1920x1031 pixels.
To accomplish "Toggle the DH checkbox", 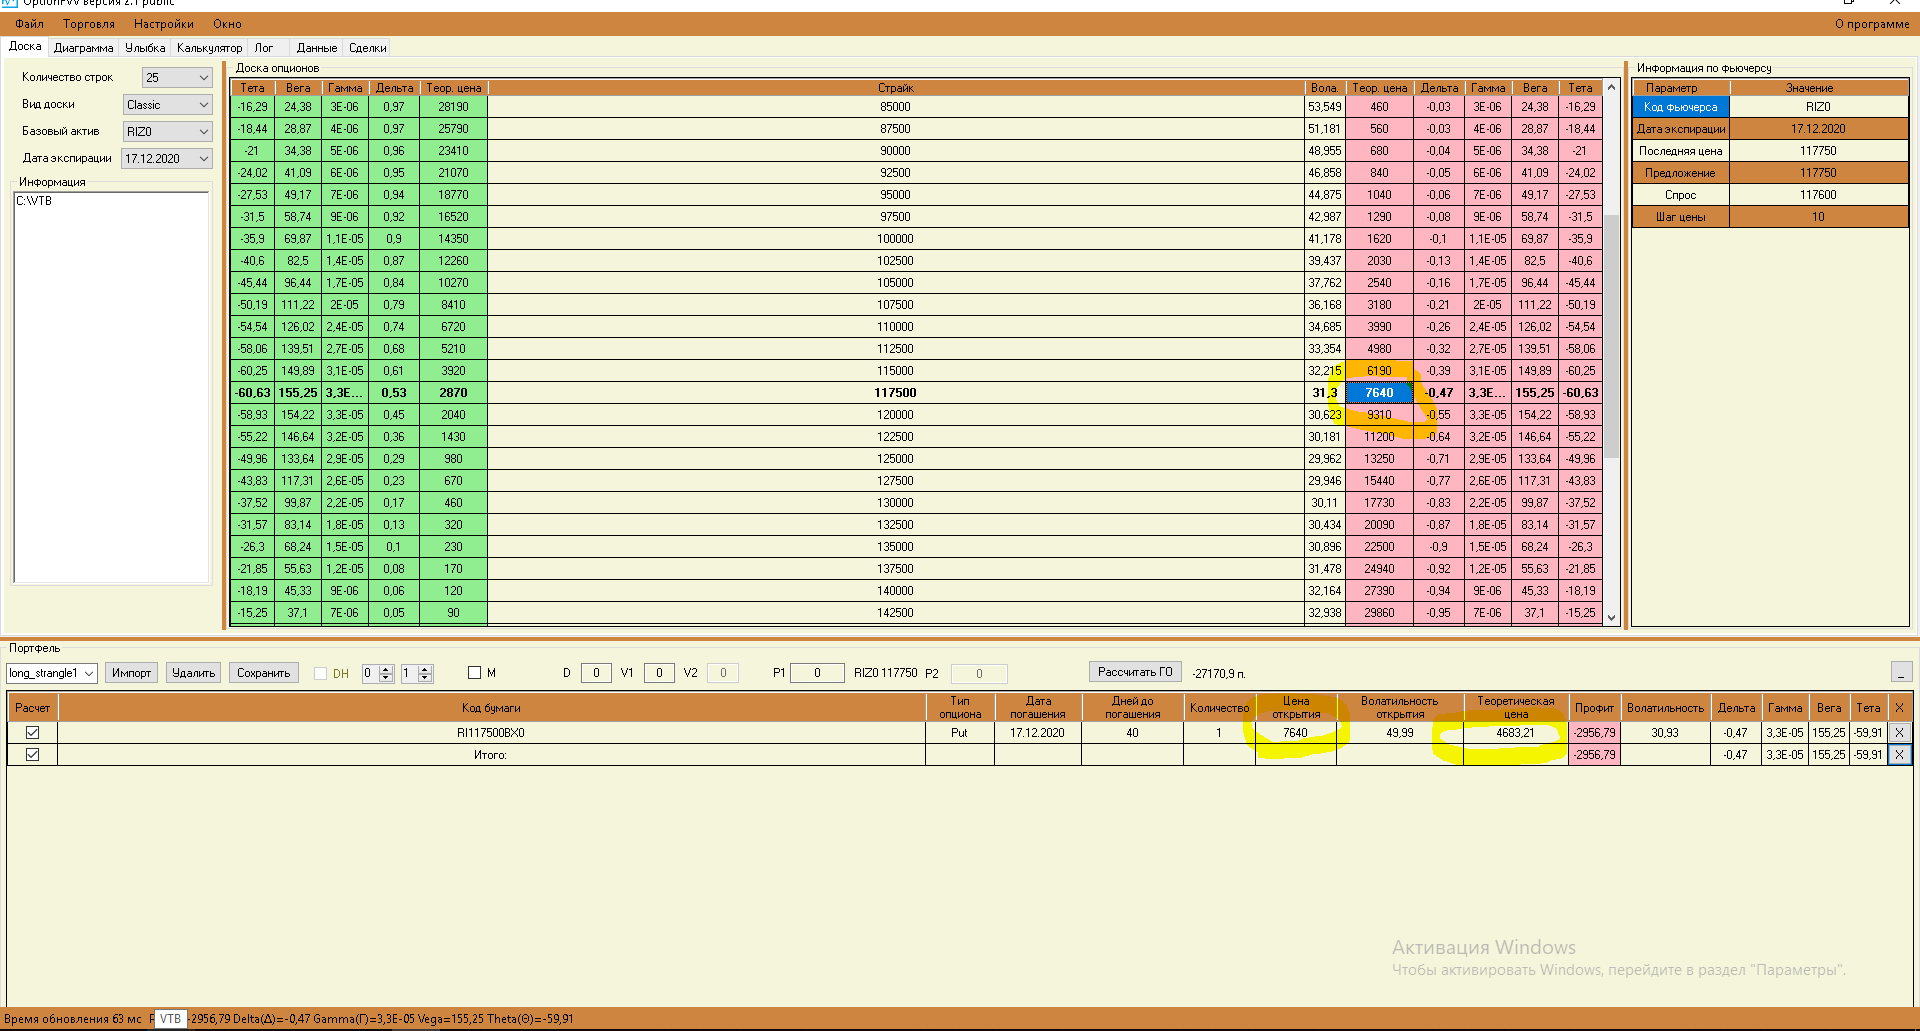I will pyautogui.click(x=320, y=673).
